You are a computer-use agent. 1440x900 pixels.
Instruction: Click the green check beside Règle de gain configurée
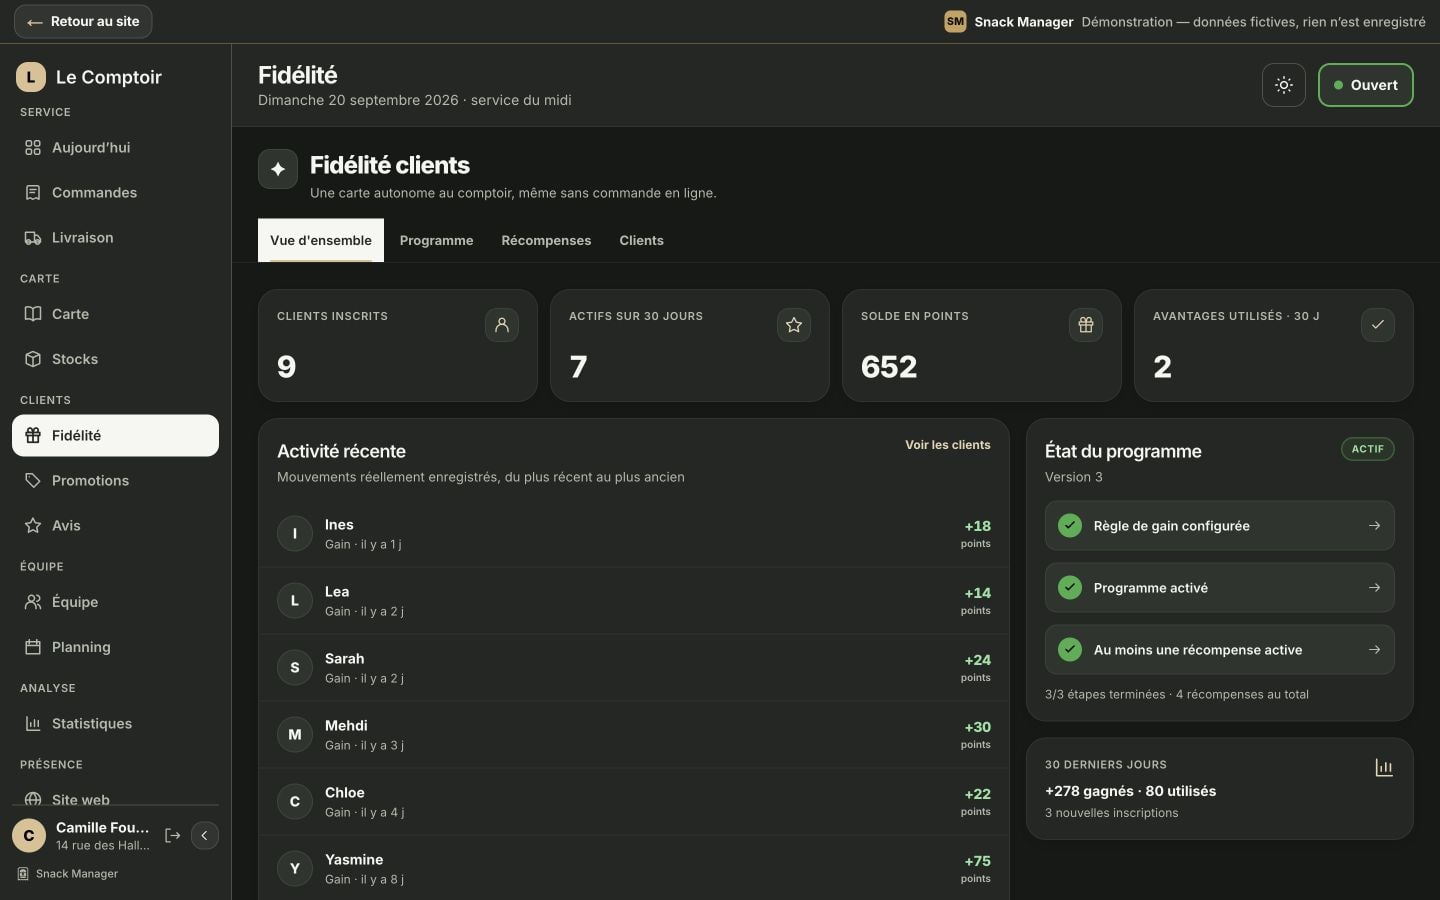[1070, 526]
